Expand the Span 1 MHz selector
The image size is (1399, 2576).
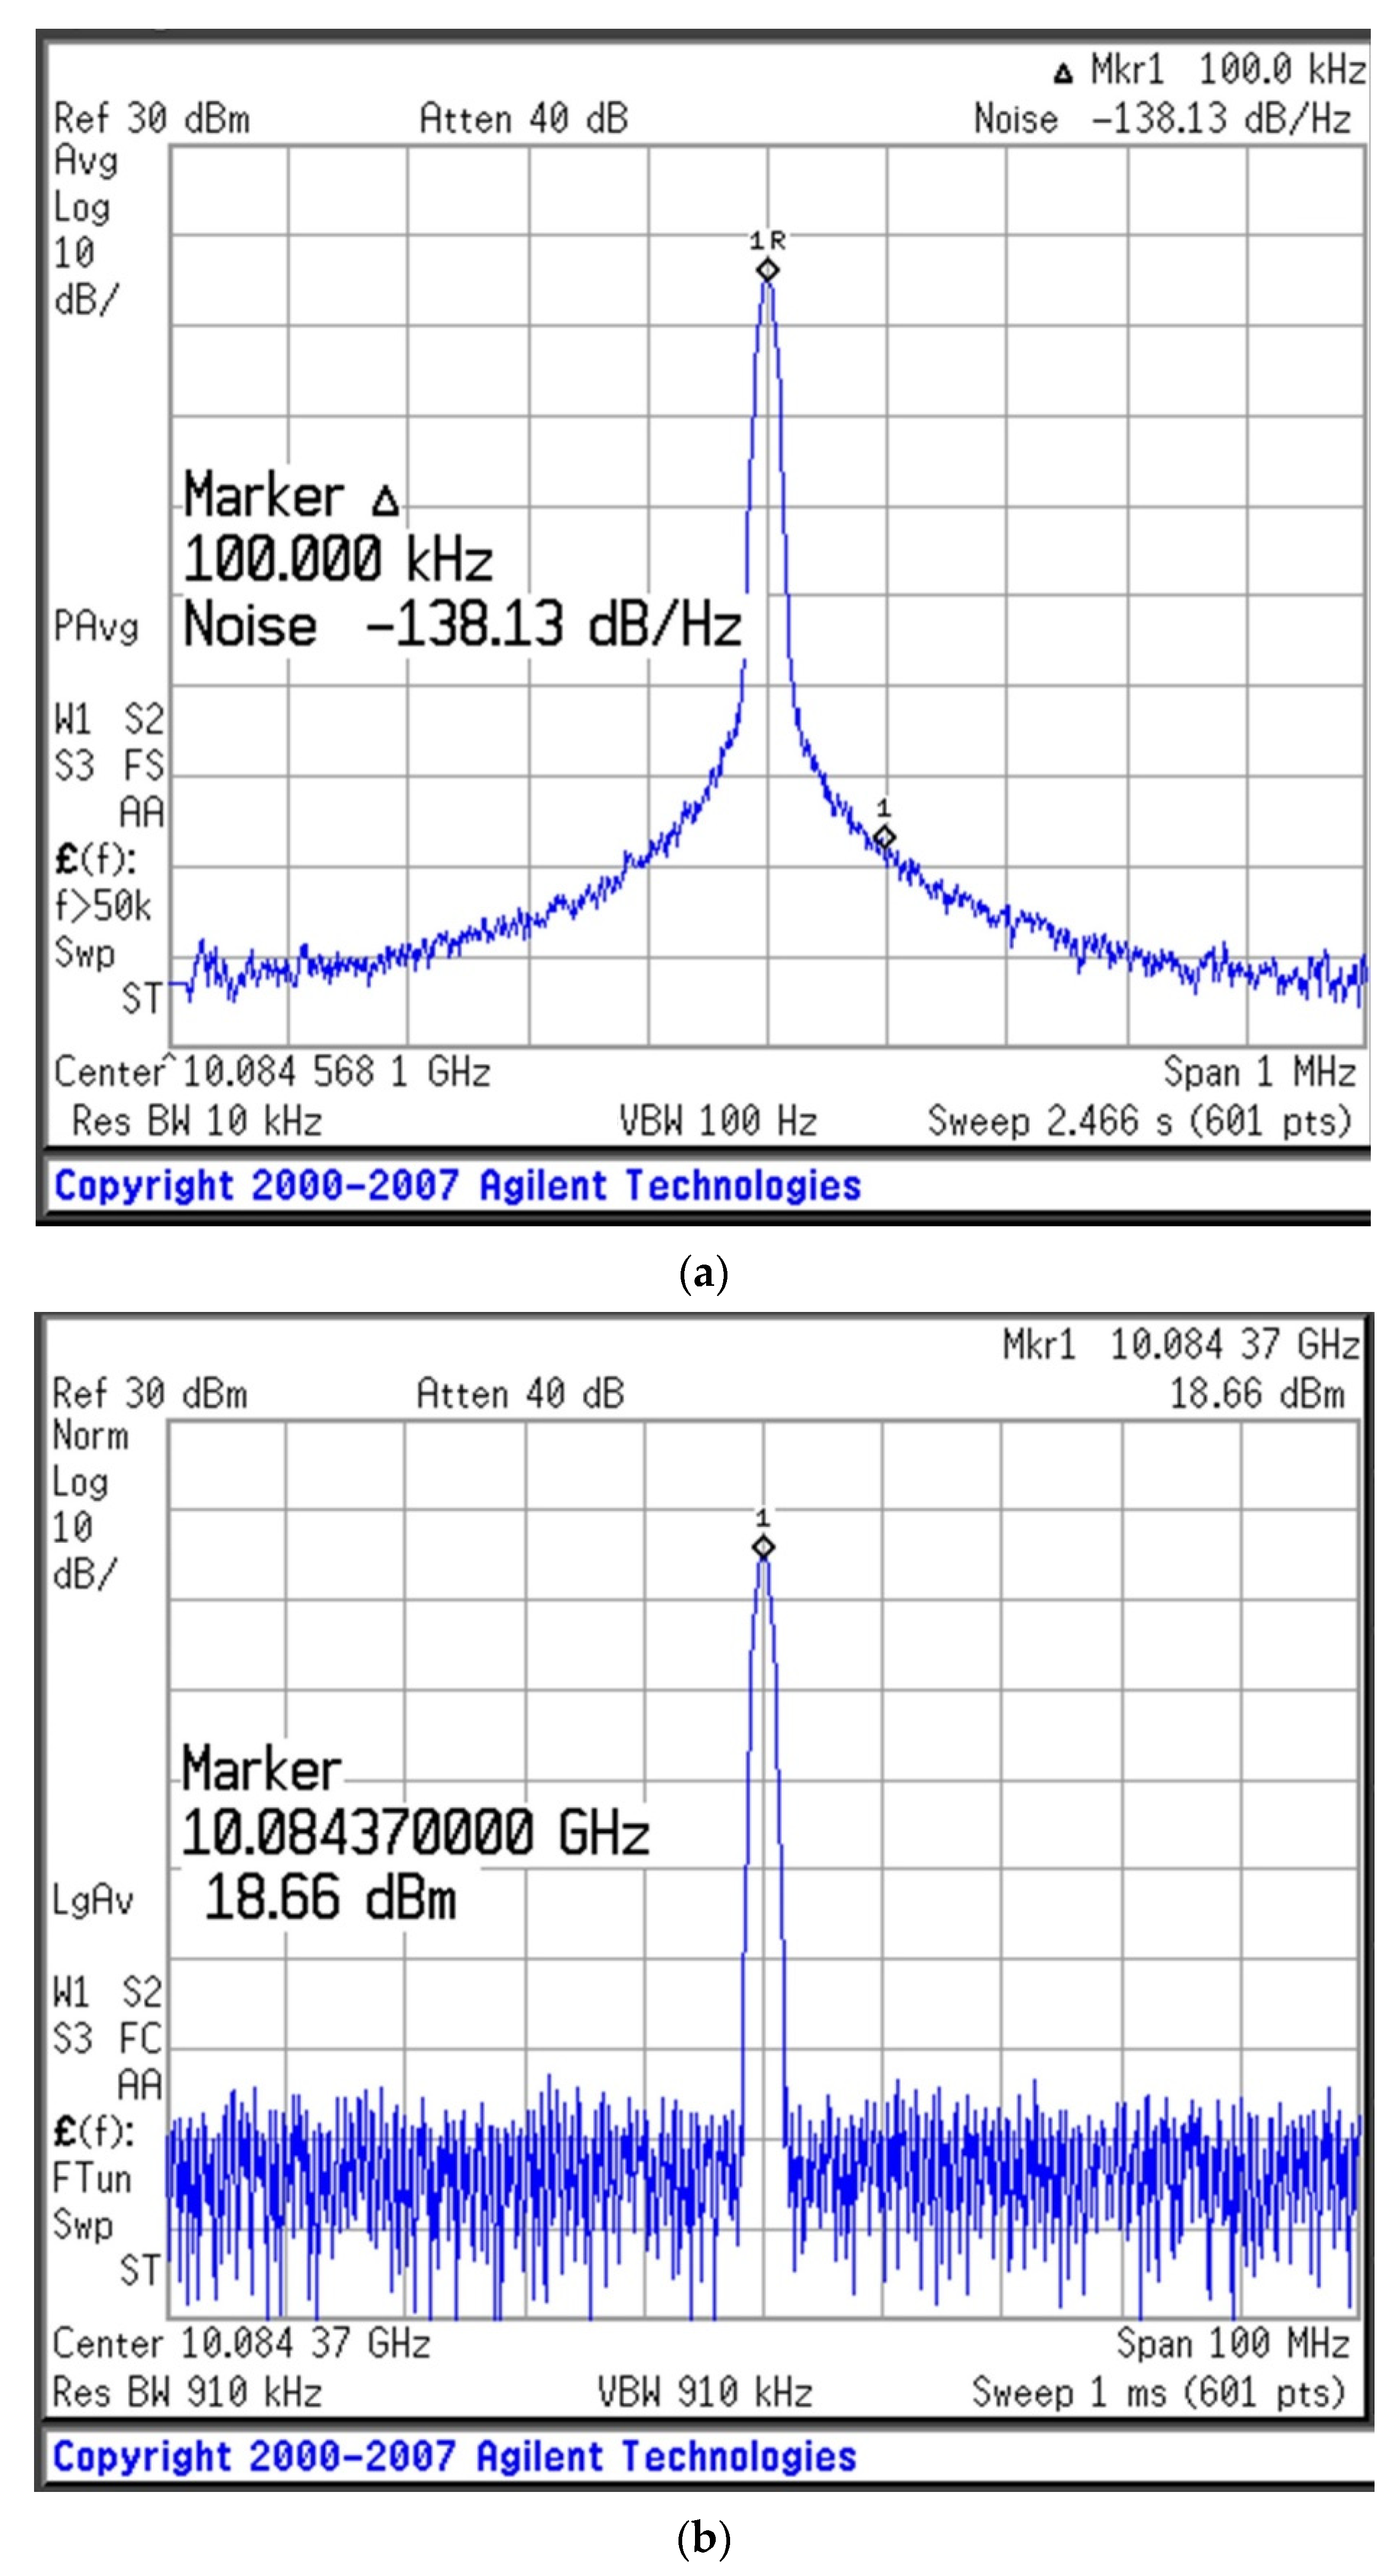1259,1073
